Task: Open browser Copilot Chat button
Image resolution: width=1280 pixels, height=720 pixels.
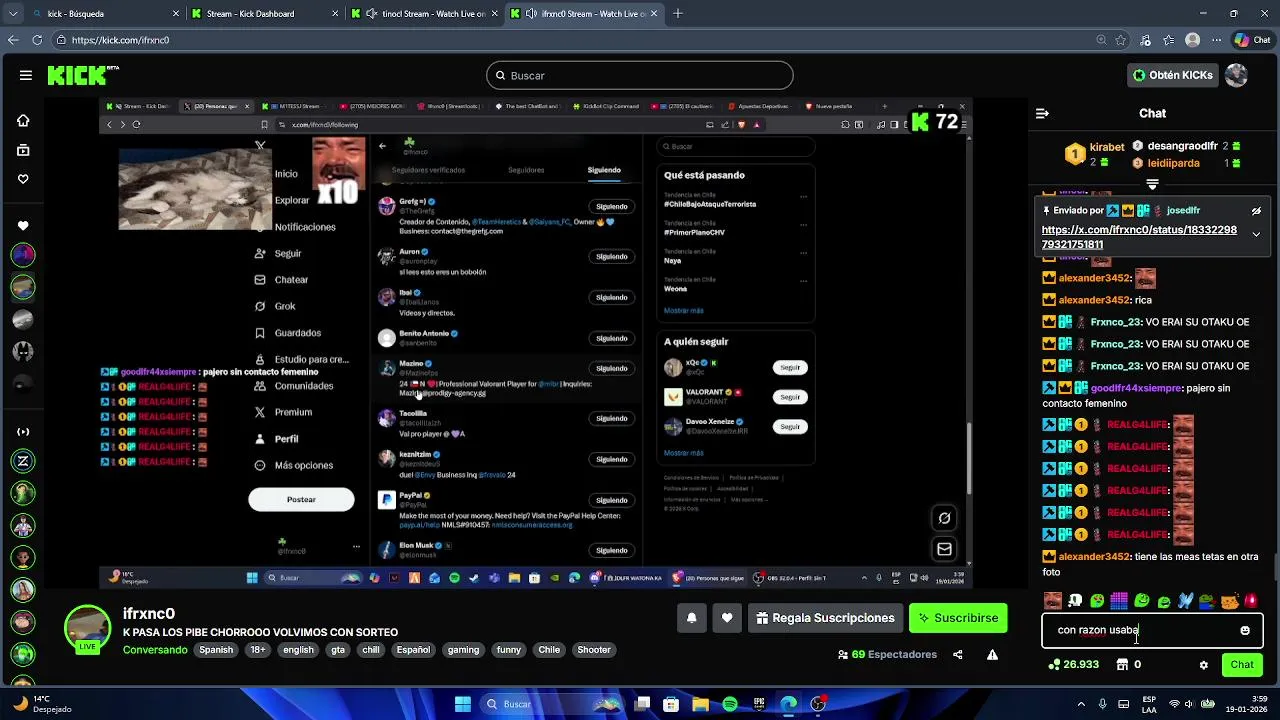Action: (x=1253, y=40)
